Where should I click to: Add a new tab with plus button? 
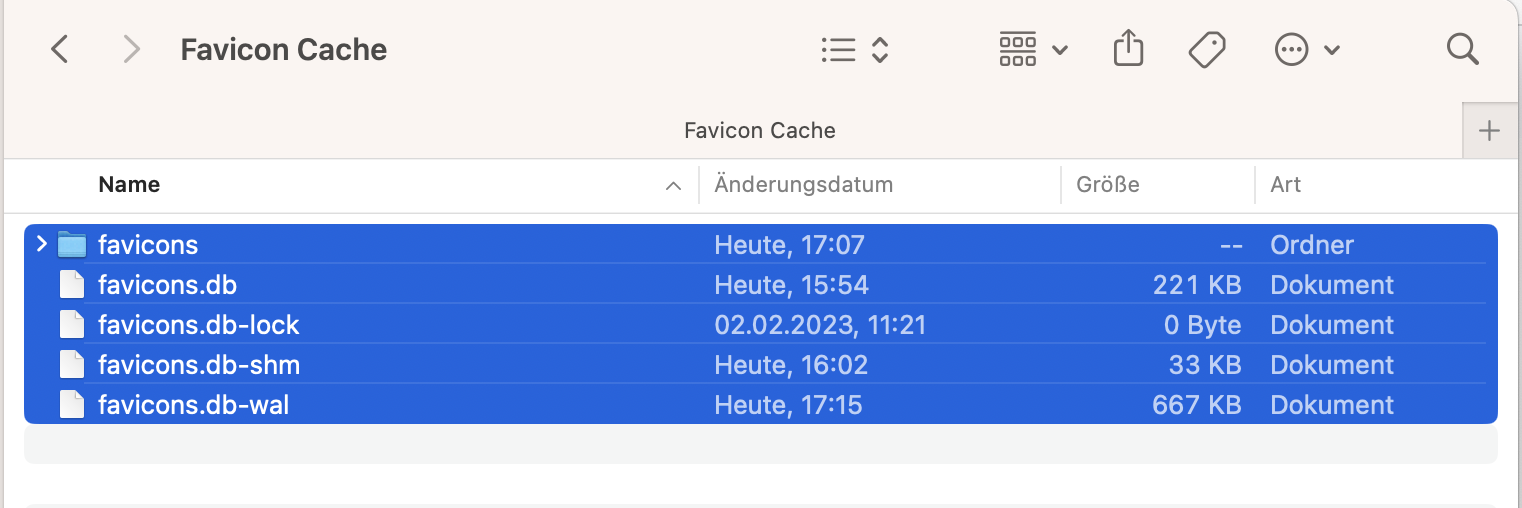(x=1489, y=130)
